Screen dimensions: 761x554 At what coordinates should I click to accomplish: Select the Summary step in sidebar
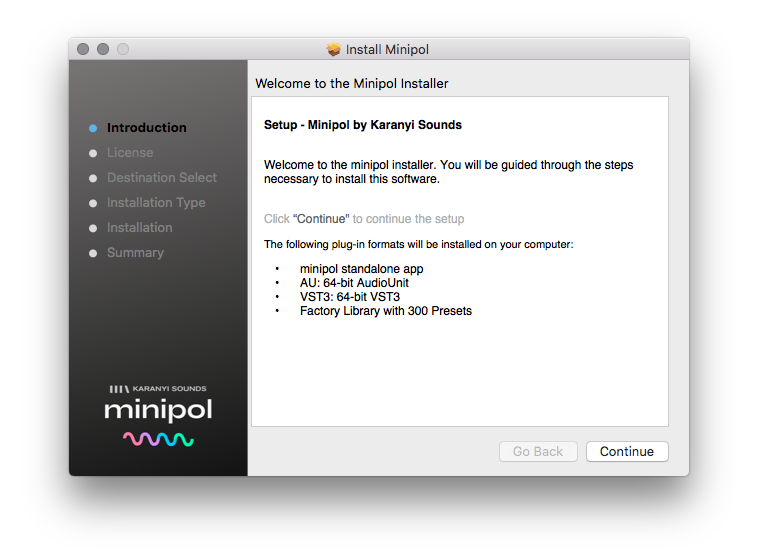135,252
